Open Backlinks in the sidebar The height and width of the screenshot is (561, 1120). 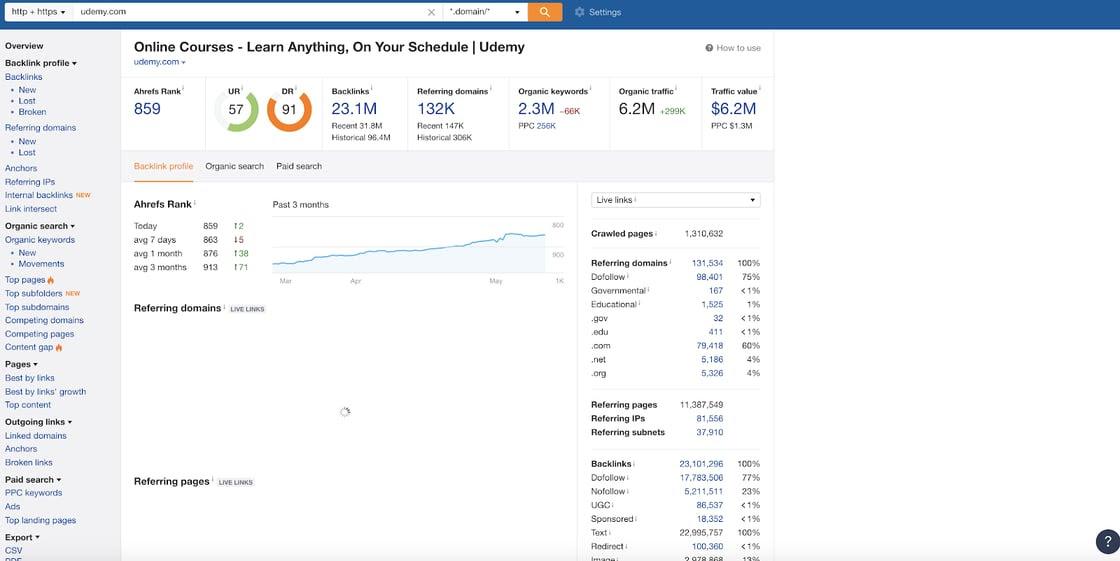tap(24, 76)
